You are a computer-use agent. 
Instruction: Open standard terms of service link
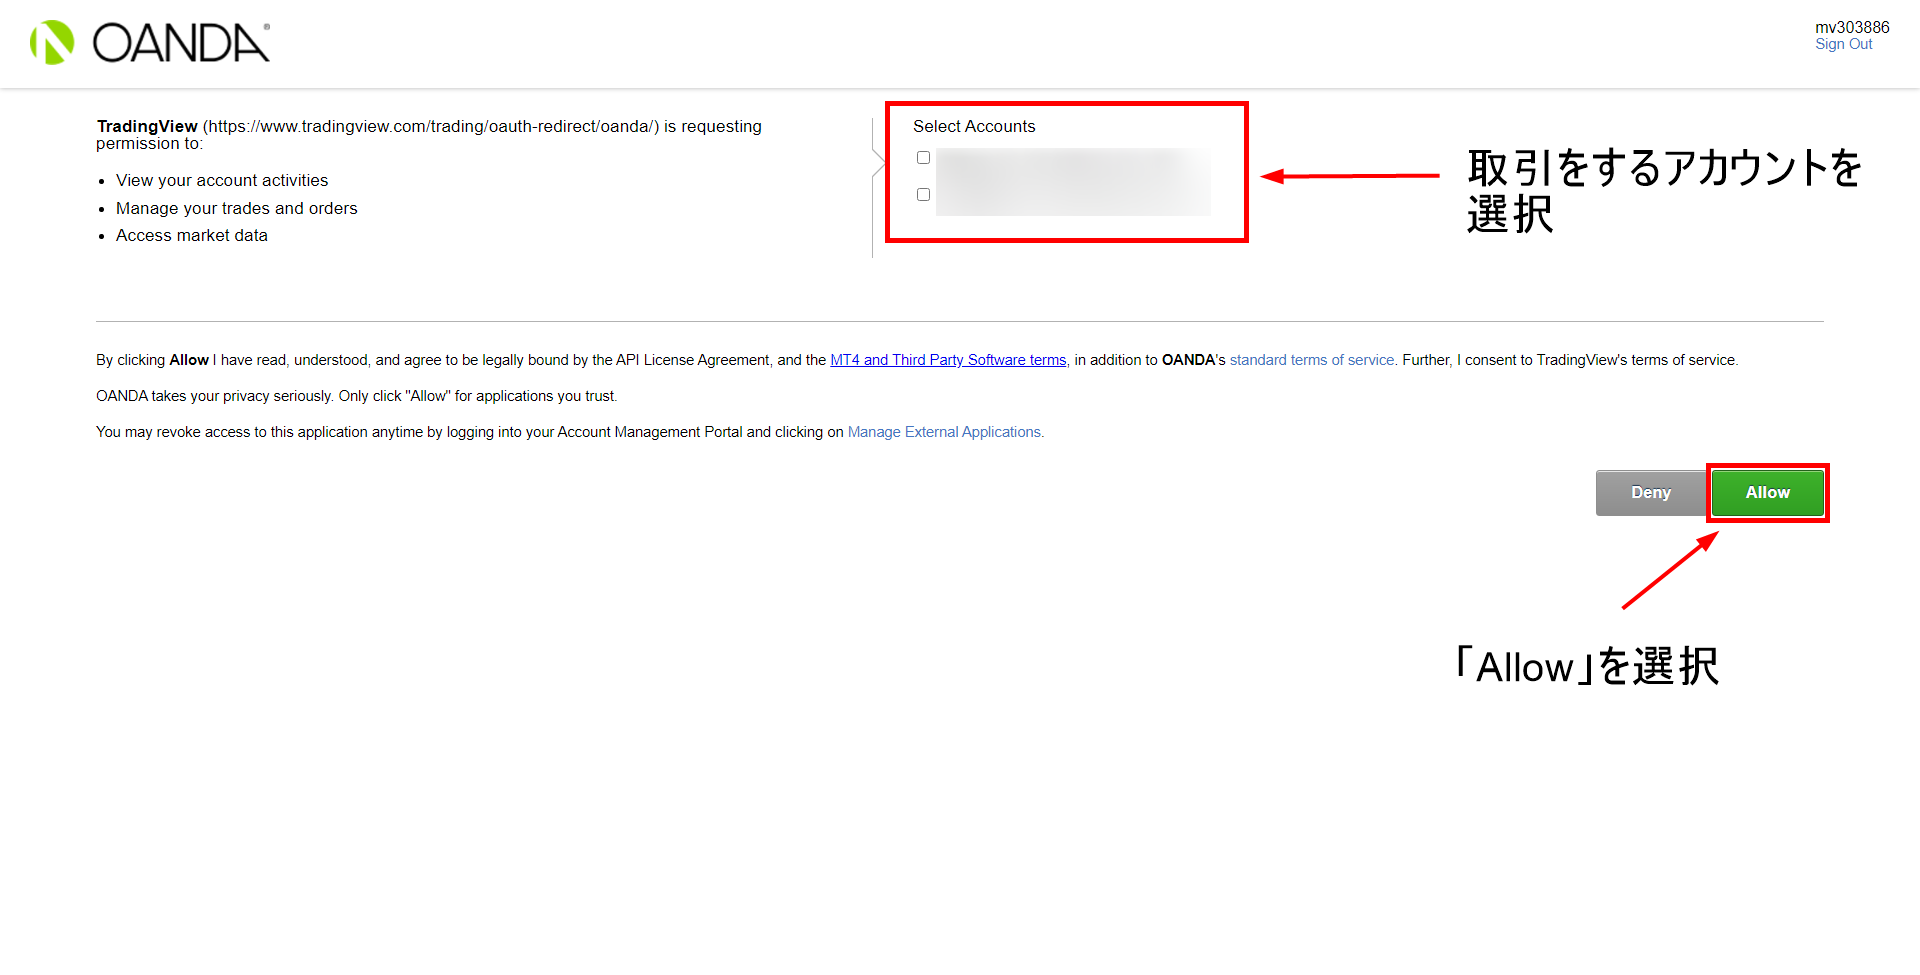pyautogui.click(x=1311, y=360)
